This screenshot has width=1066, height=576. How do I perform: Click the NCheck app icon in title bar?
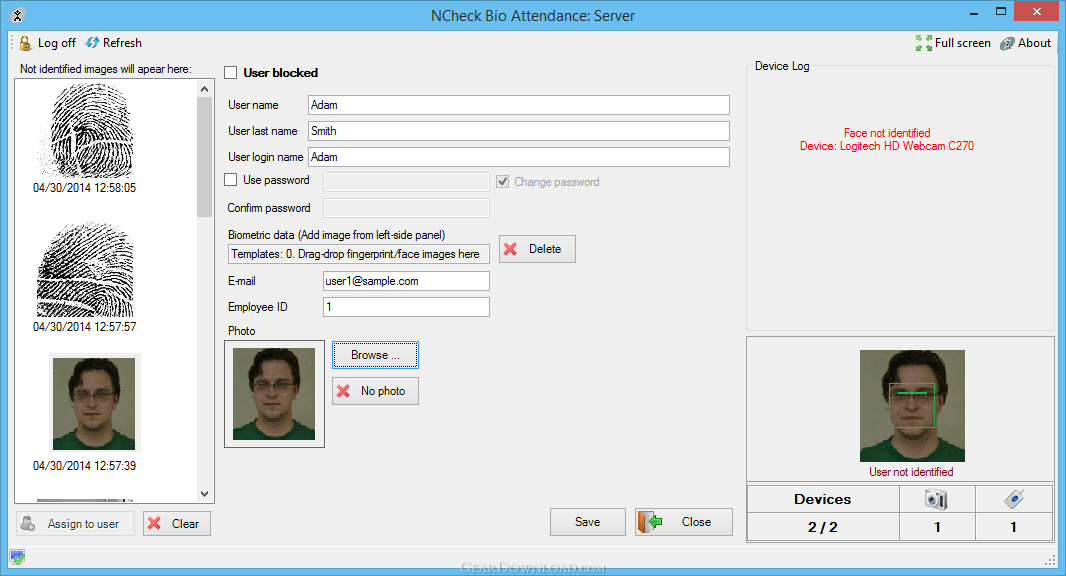pos(18,15)
